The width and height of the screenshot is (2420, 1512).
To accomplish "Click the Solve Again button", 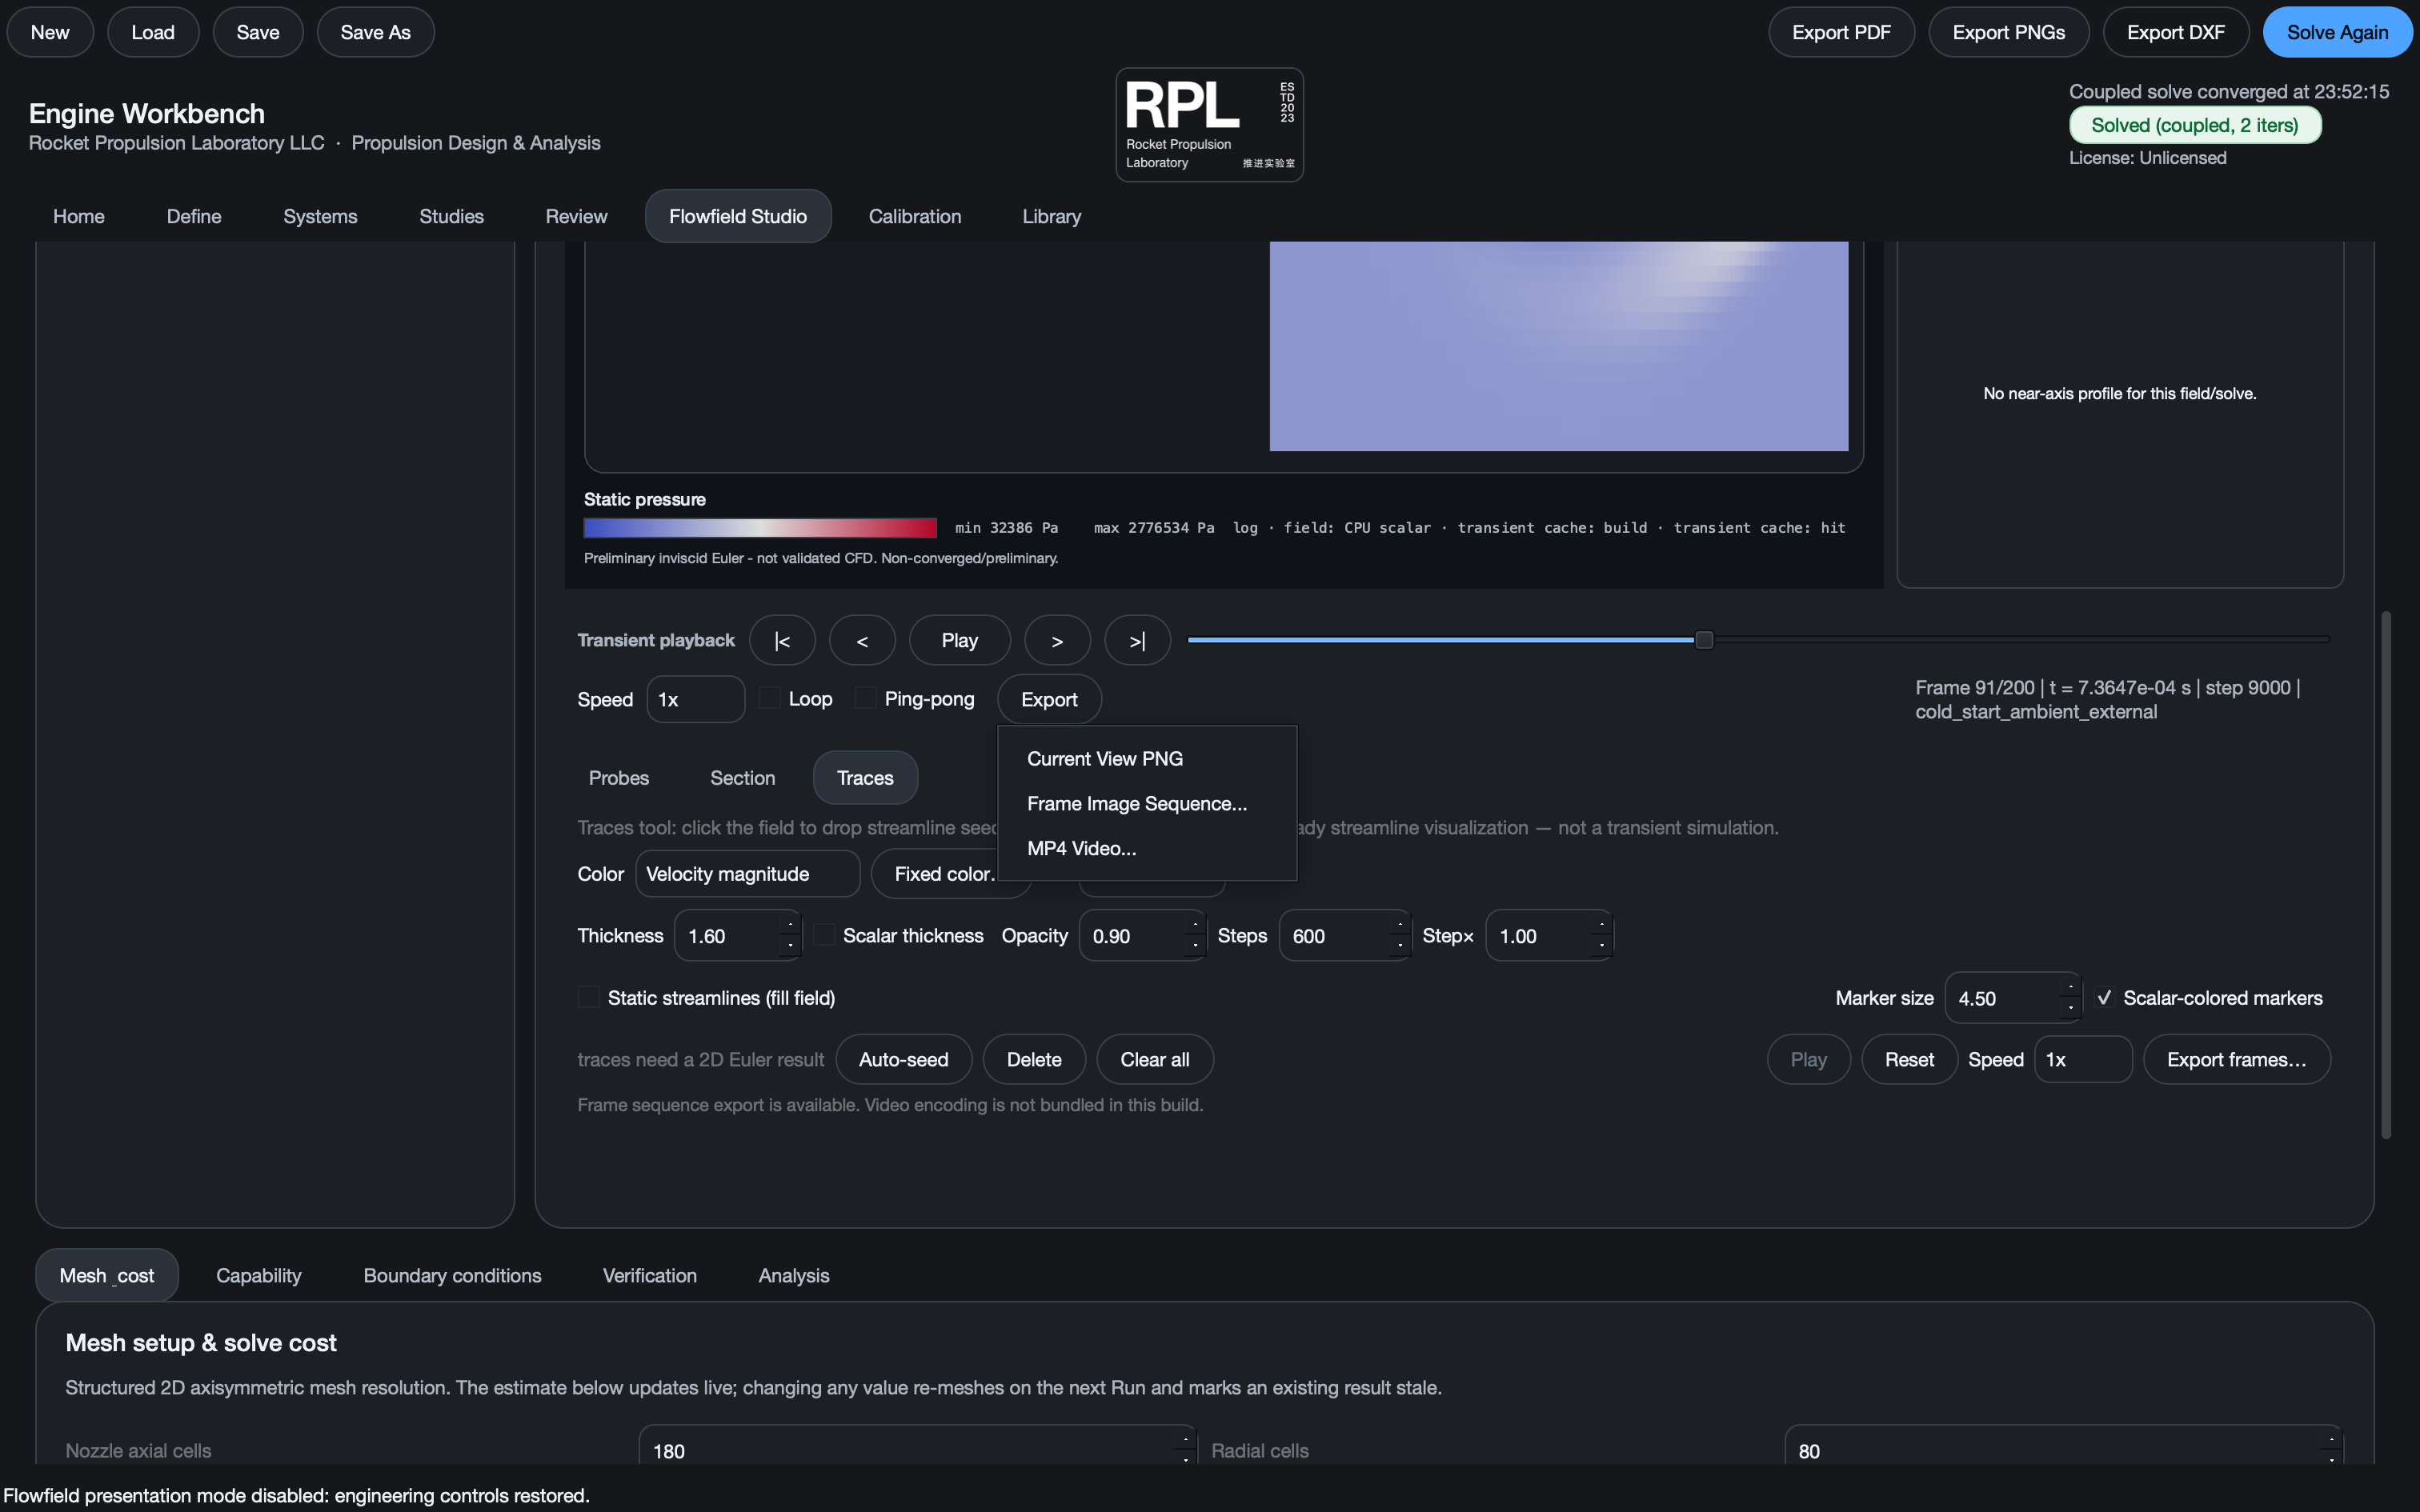I will tap(2337, 32).
